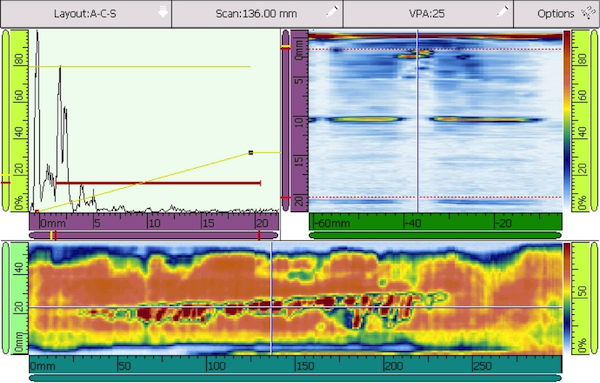Open the Layout:A-C-S selector
The height and width of the screenshot is (383, 600).
coord(86,14)
